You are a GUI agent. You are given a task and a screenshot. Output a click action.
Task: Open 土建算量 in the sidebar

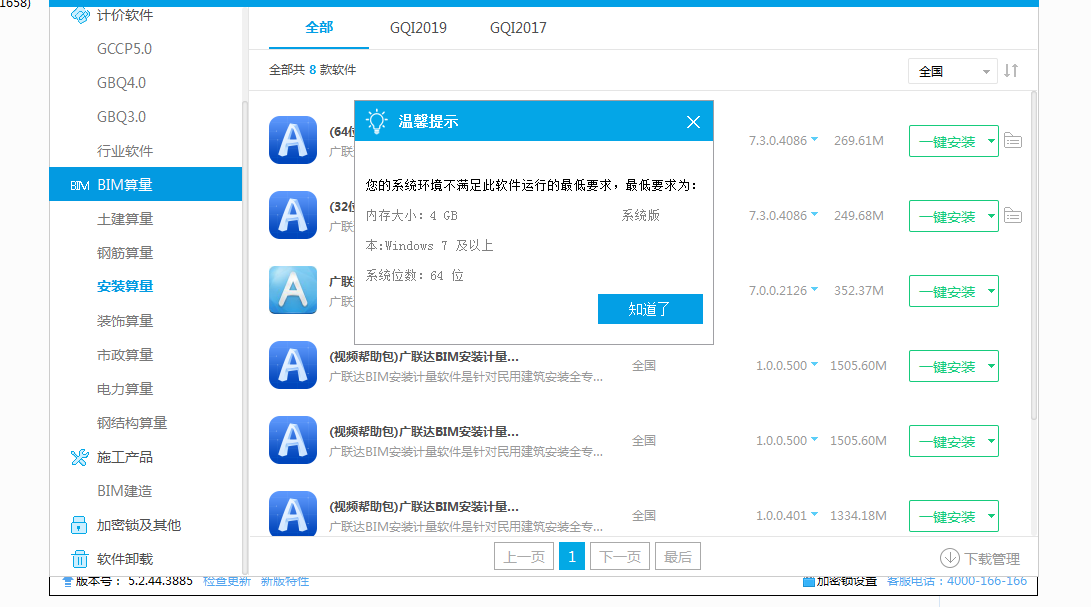(x=125, y=219)
